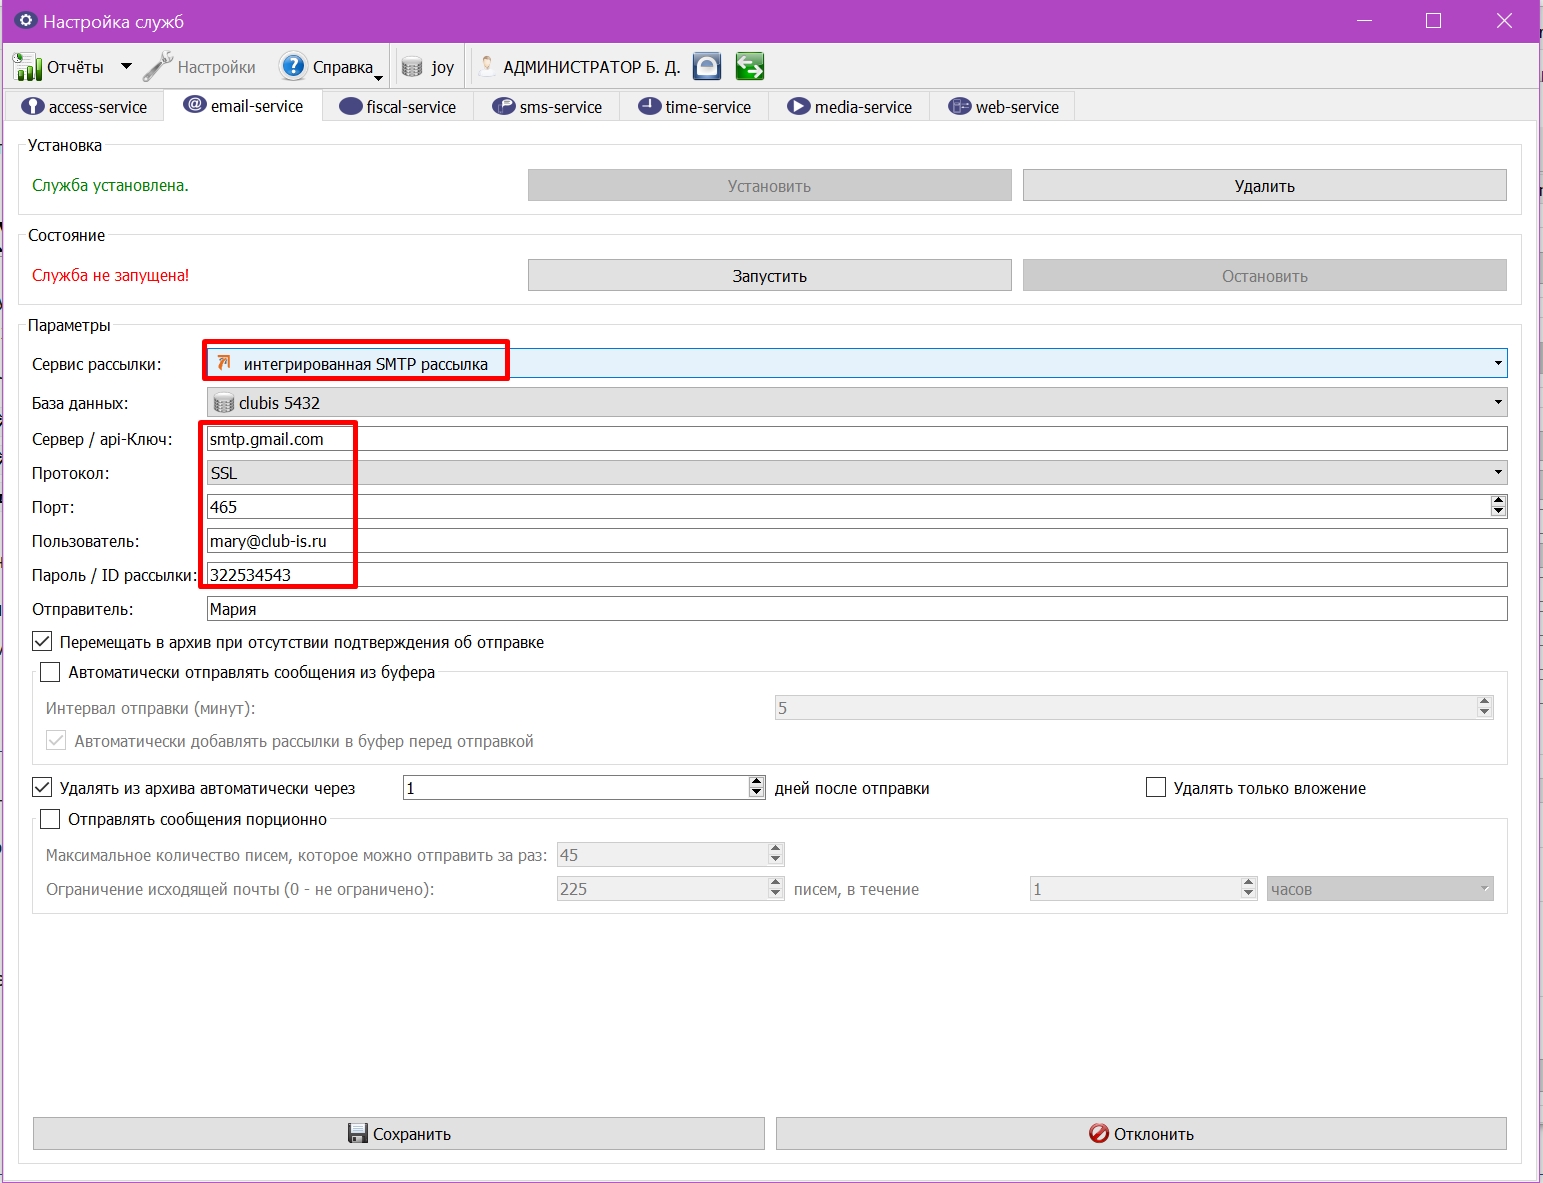Click the Пользователь field mary@club-is.ru
Viewport: 1543px width, 1183px height.
click(857, 540)
